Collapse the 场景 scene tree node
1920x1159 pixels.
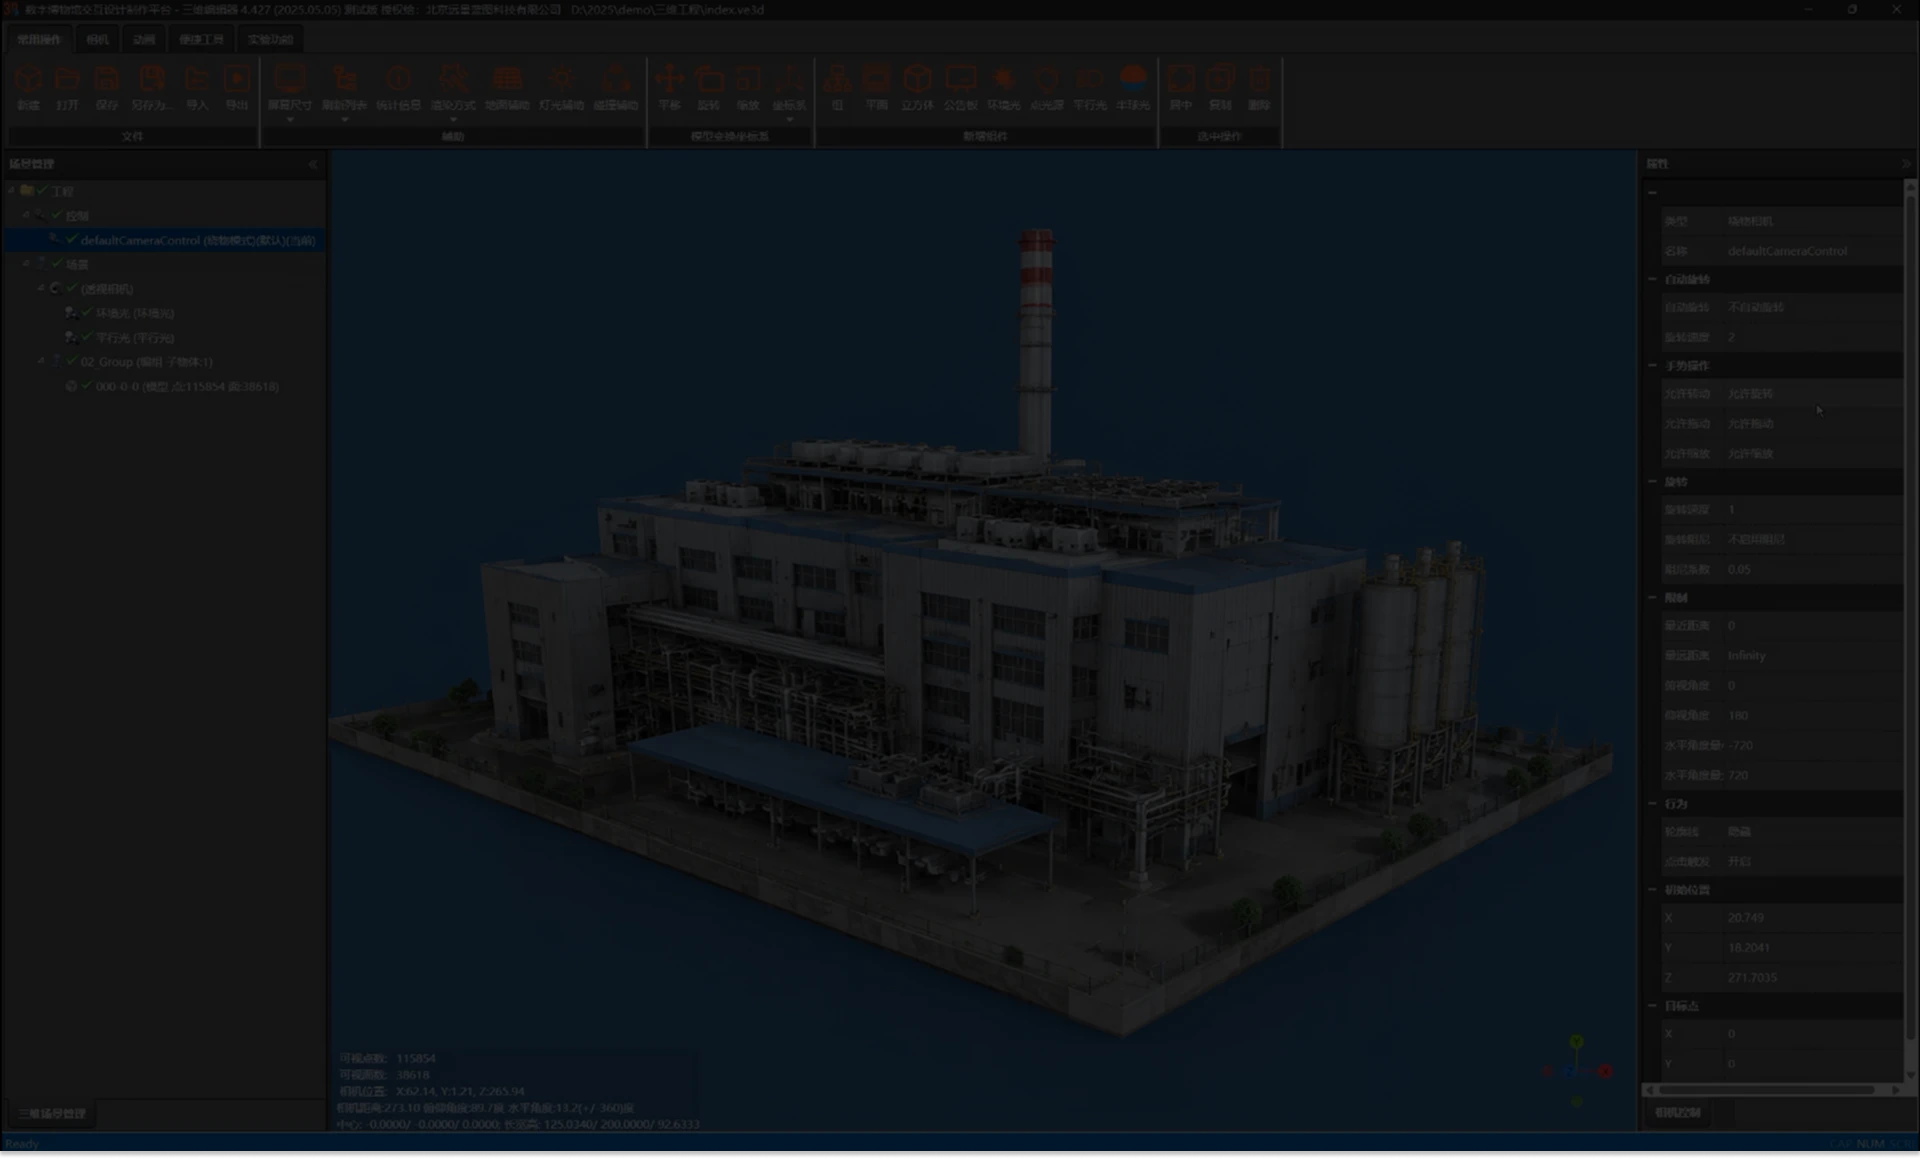26,264
